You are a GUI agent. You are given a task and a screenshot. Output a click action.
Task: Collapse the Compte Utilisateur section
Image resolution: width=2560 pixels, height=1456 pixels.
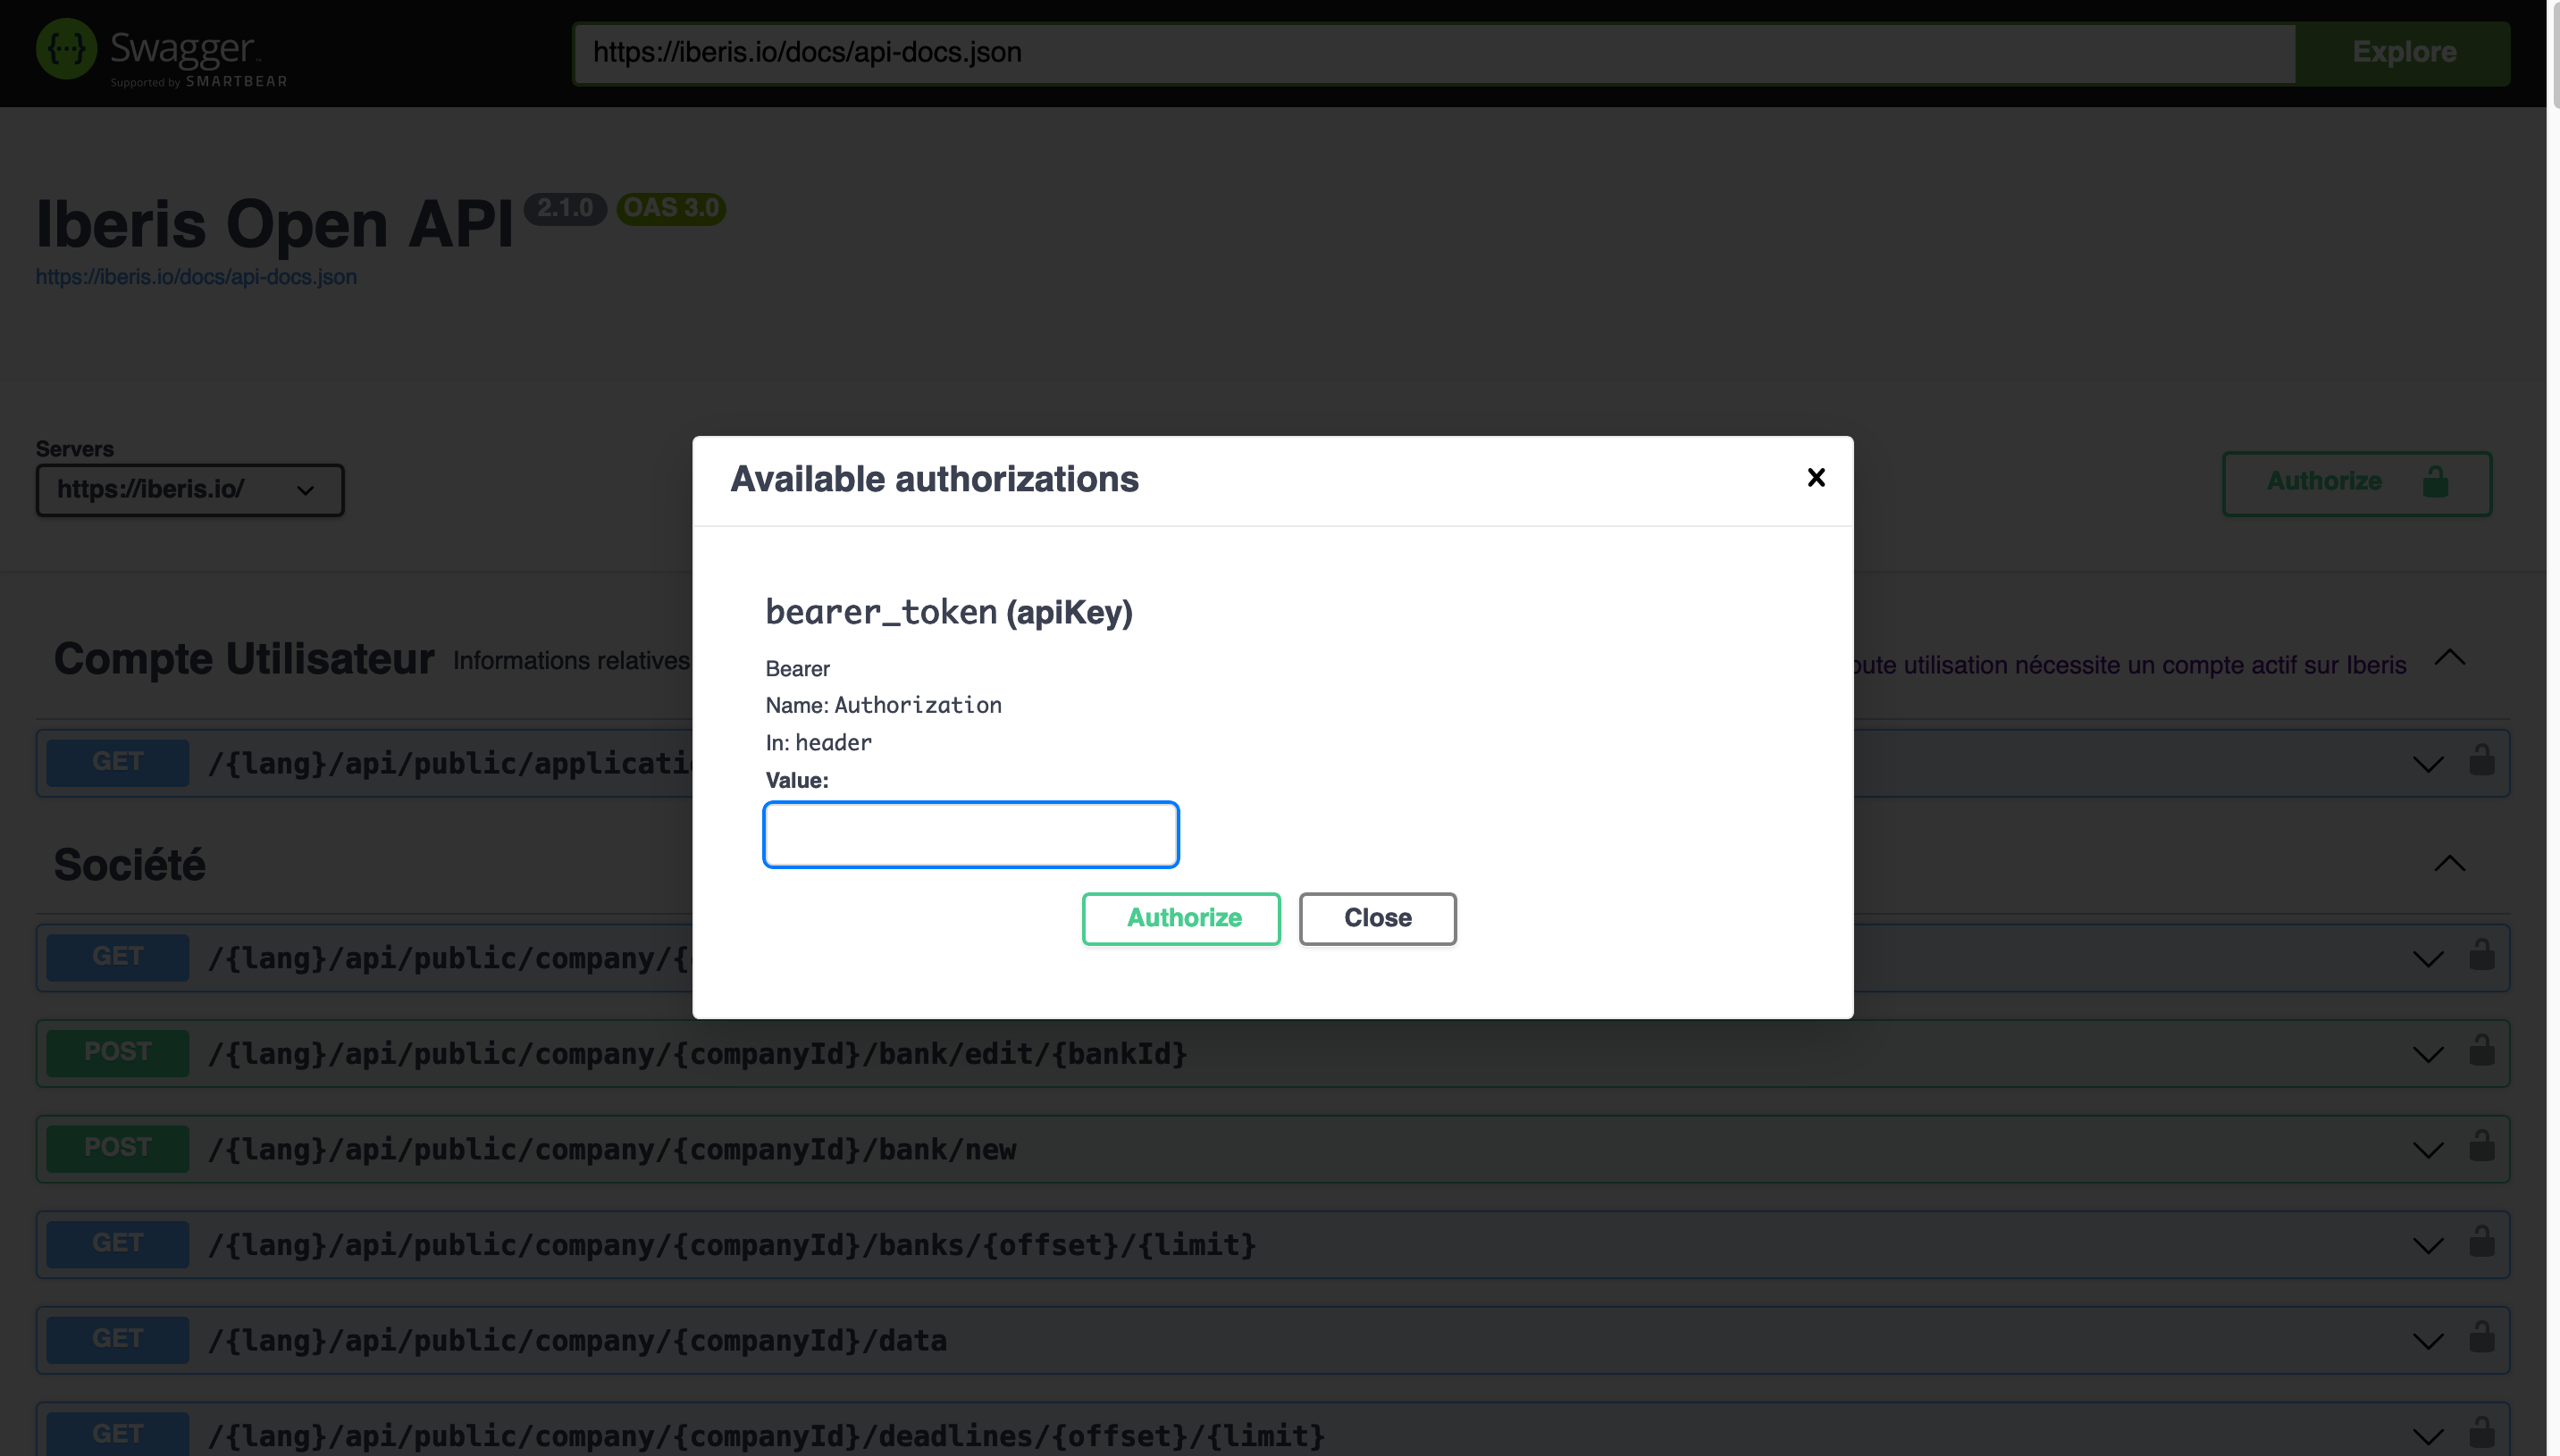point(2449,658)
